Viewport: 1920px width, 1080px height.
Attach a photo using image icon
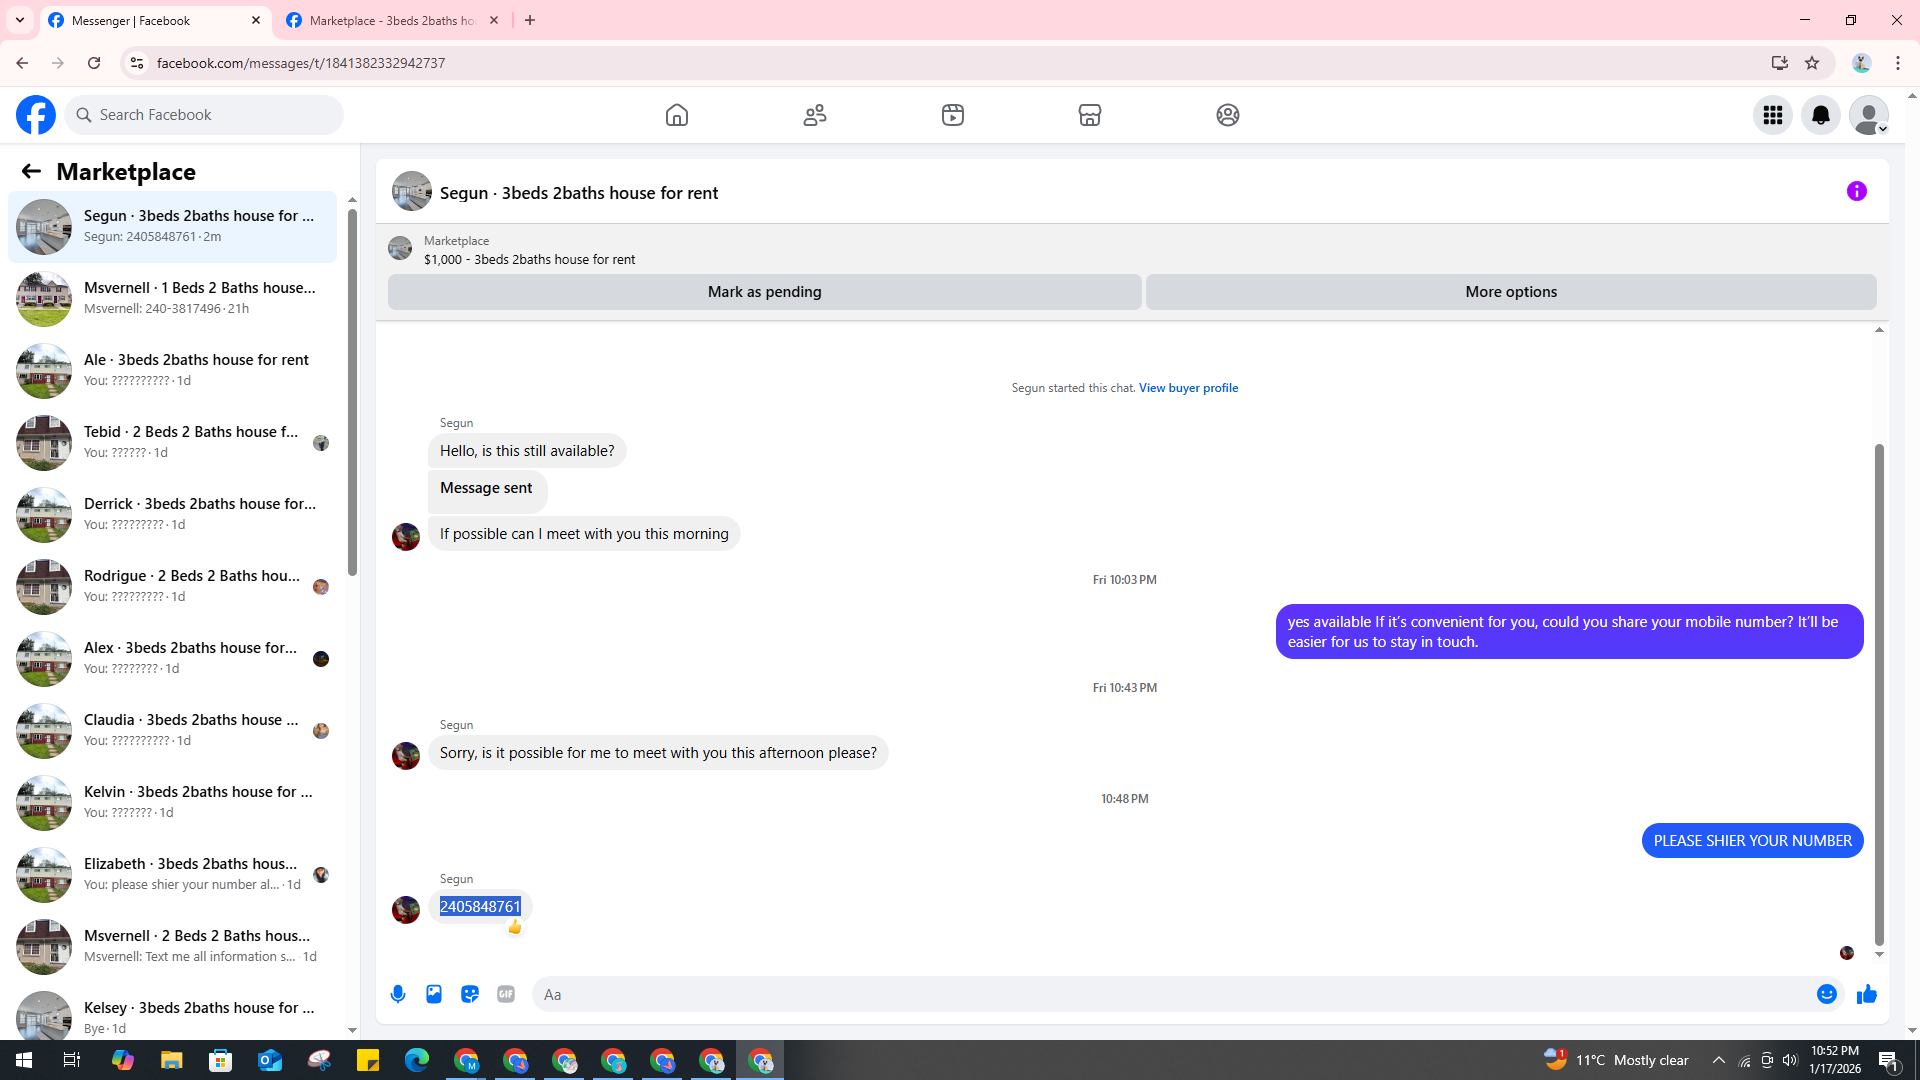tap(434, 994)
